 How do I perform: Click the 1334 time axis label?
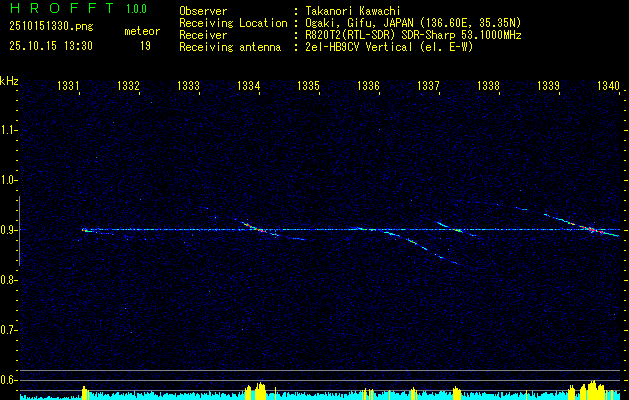[x=248, y=85]
